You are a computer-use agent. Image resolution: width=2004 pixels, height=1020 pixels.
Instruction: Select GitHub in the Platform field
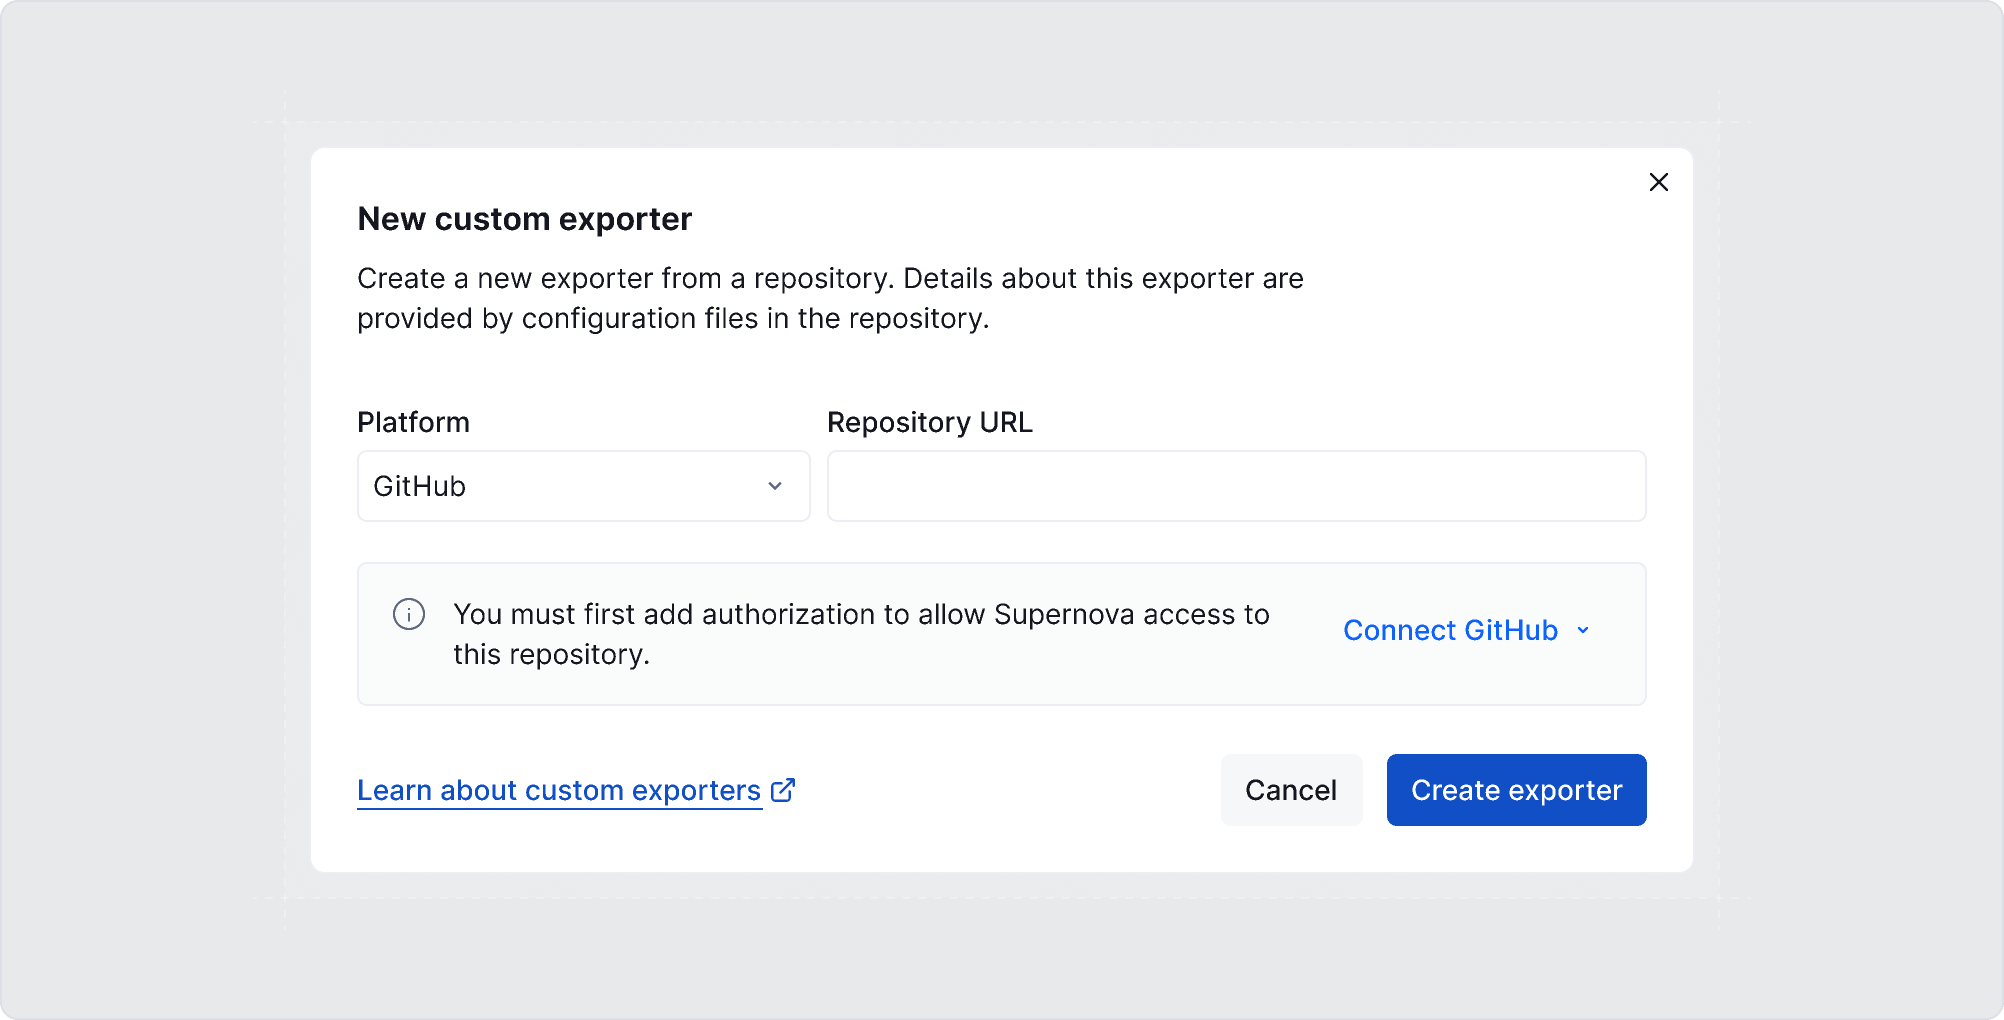[x=583, y=486]
